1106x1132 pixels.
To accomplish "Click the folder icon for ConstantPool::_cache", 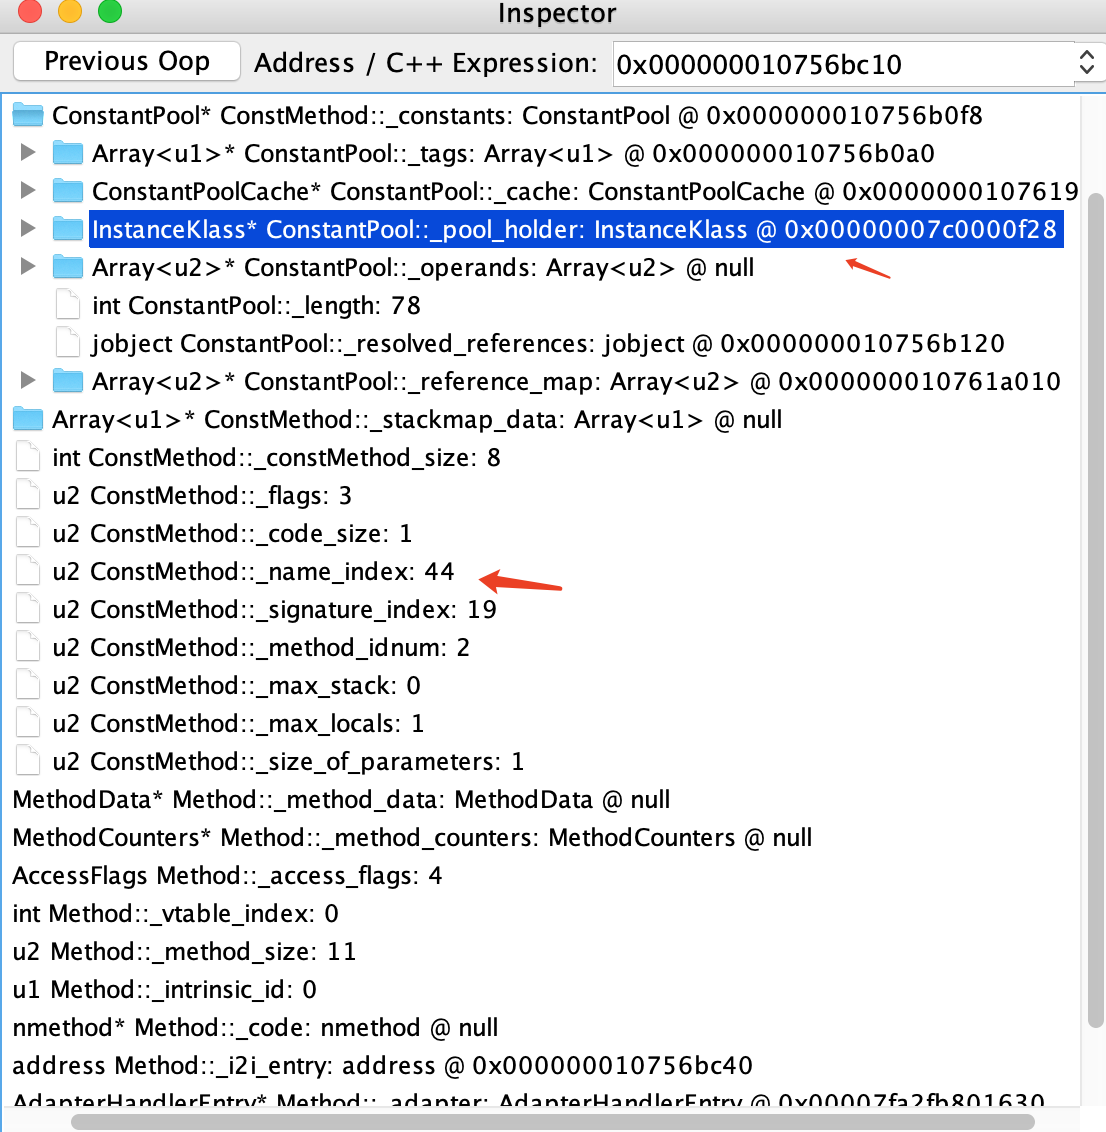I will click(66, 191).
